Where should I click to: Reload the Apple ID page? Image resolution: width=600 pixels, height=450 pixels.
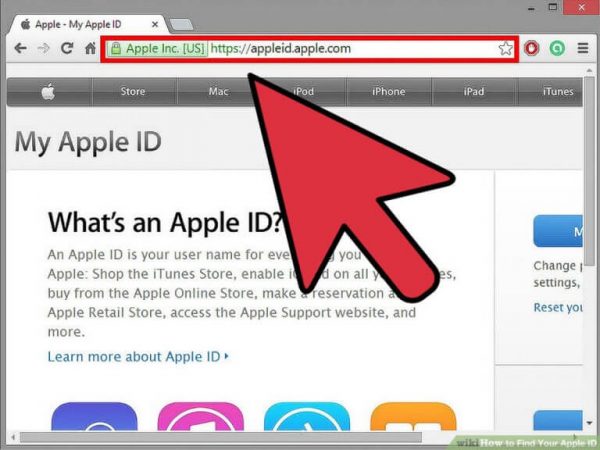(x=67, y=48)
